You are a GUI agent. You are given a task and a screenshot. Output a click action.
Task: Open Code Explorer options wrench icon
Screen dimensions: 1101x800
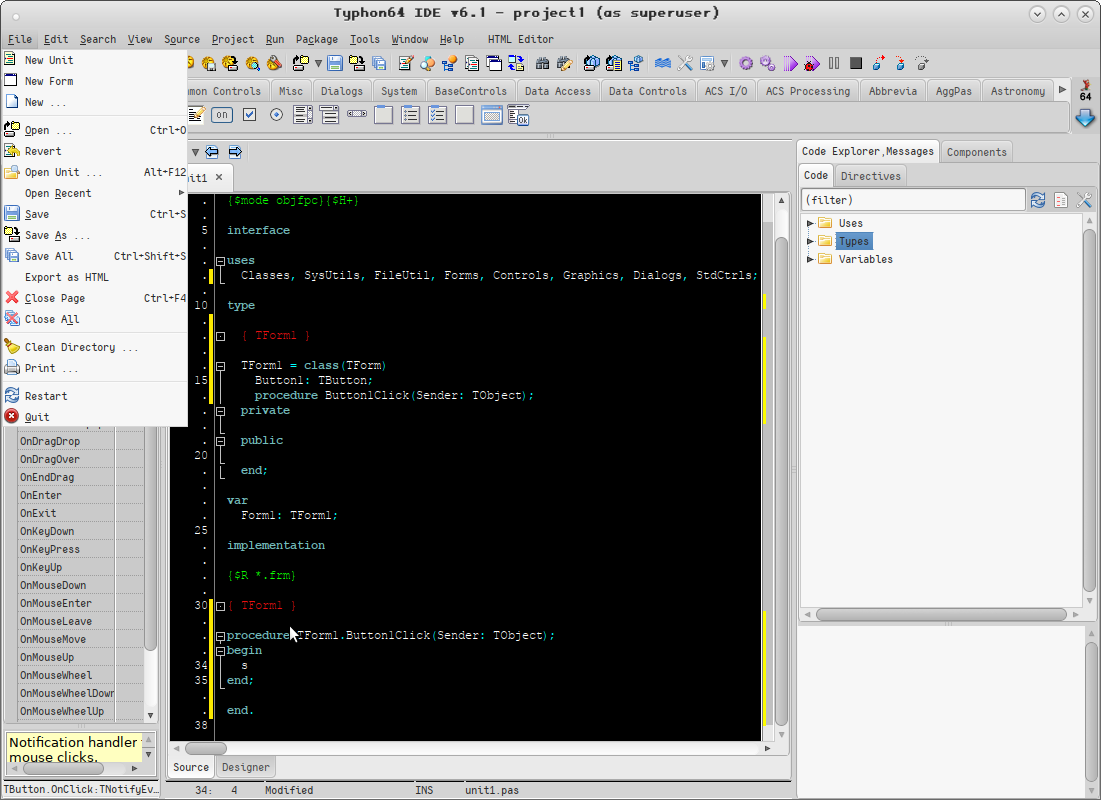(1083, 200)
